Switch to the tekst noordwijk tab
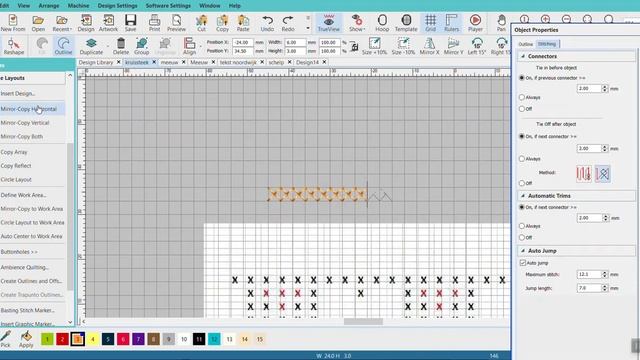The width and height of the screenshot is (640, 360). pos(238,62)
